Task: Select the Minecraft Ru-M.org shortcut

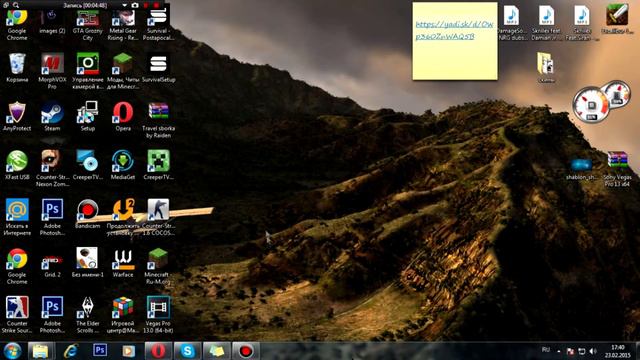Action: (158, 266)
